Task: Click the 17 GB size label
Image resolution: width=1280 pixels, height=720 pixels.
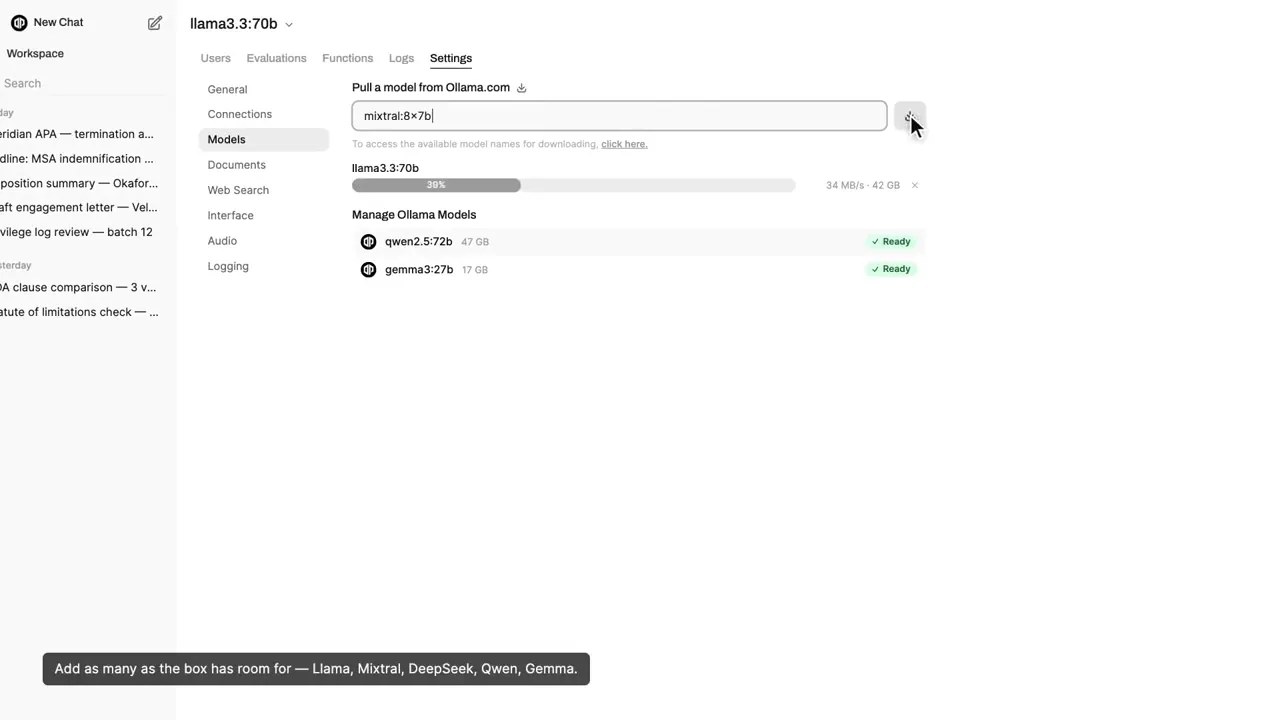Action: (x=475, y=270)
